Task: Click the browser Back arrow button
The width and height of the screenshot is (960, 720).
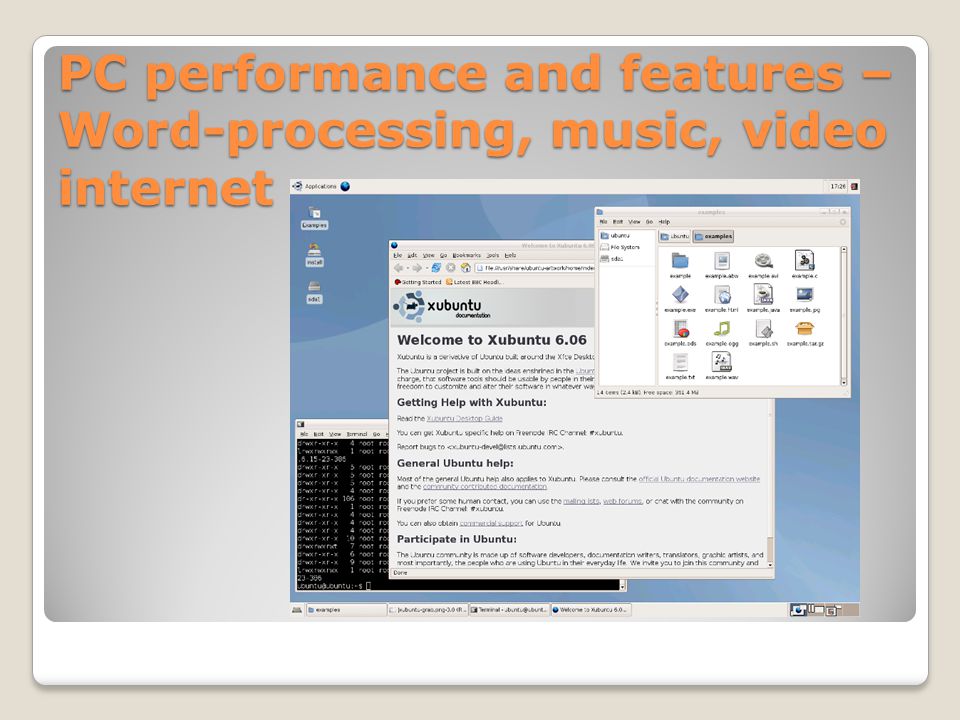Action: [x=399, y=268]
